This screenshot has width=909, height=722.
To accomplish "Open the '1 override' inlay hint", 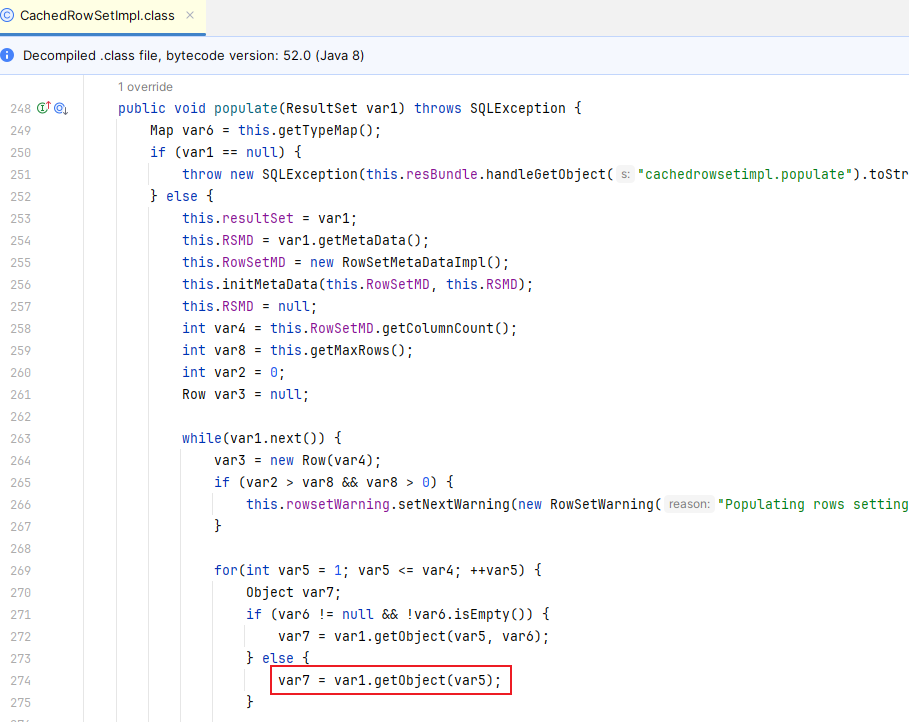I will (x=145, y=87).
